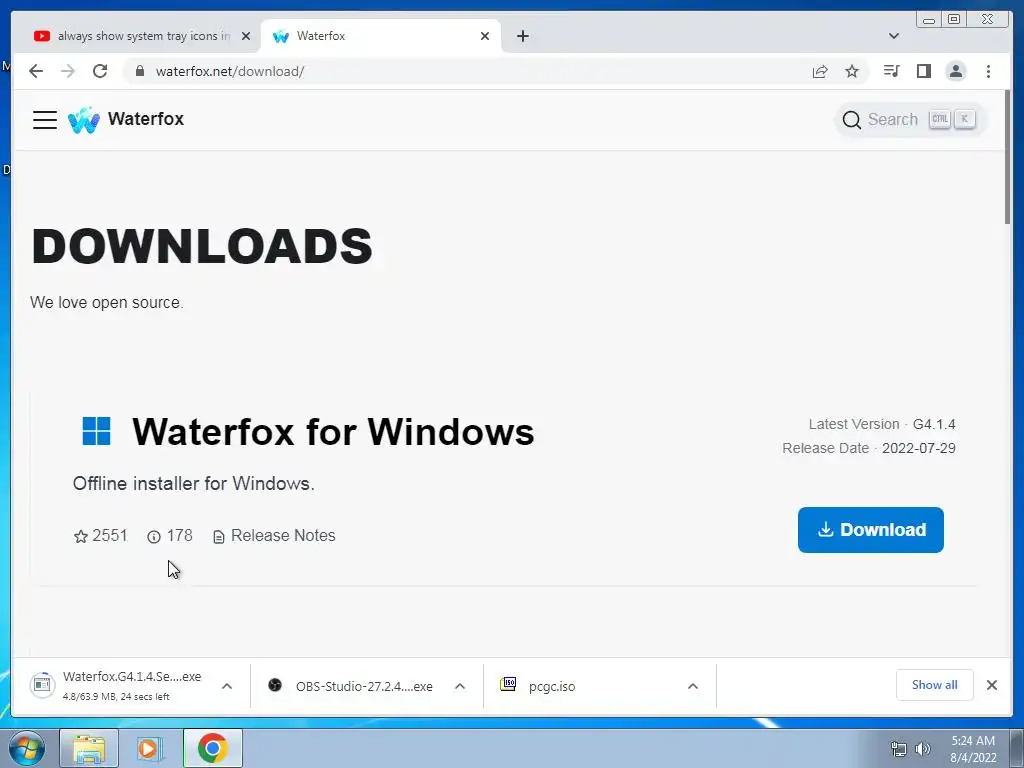
Task: Open the Waterfox hamburger menu
Action: click(x=45, y=120)
